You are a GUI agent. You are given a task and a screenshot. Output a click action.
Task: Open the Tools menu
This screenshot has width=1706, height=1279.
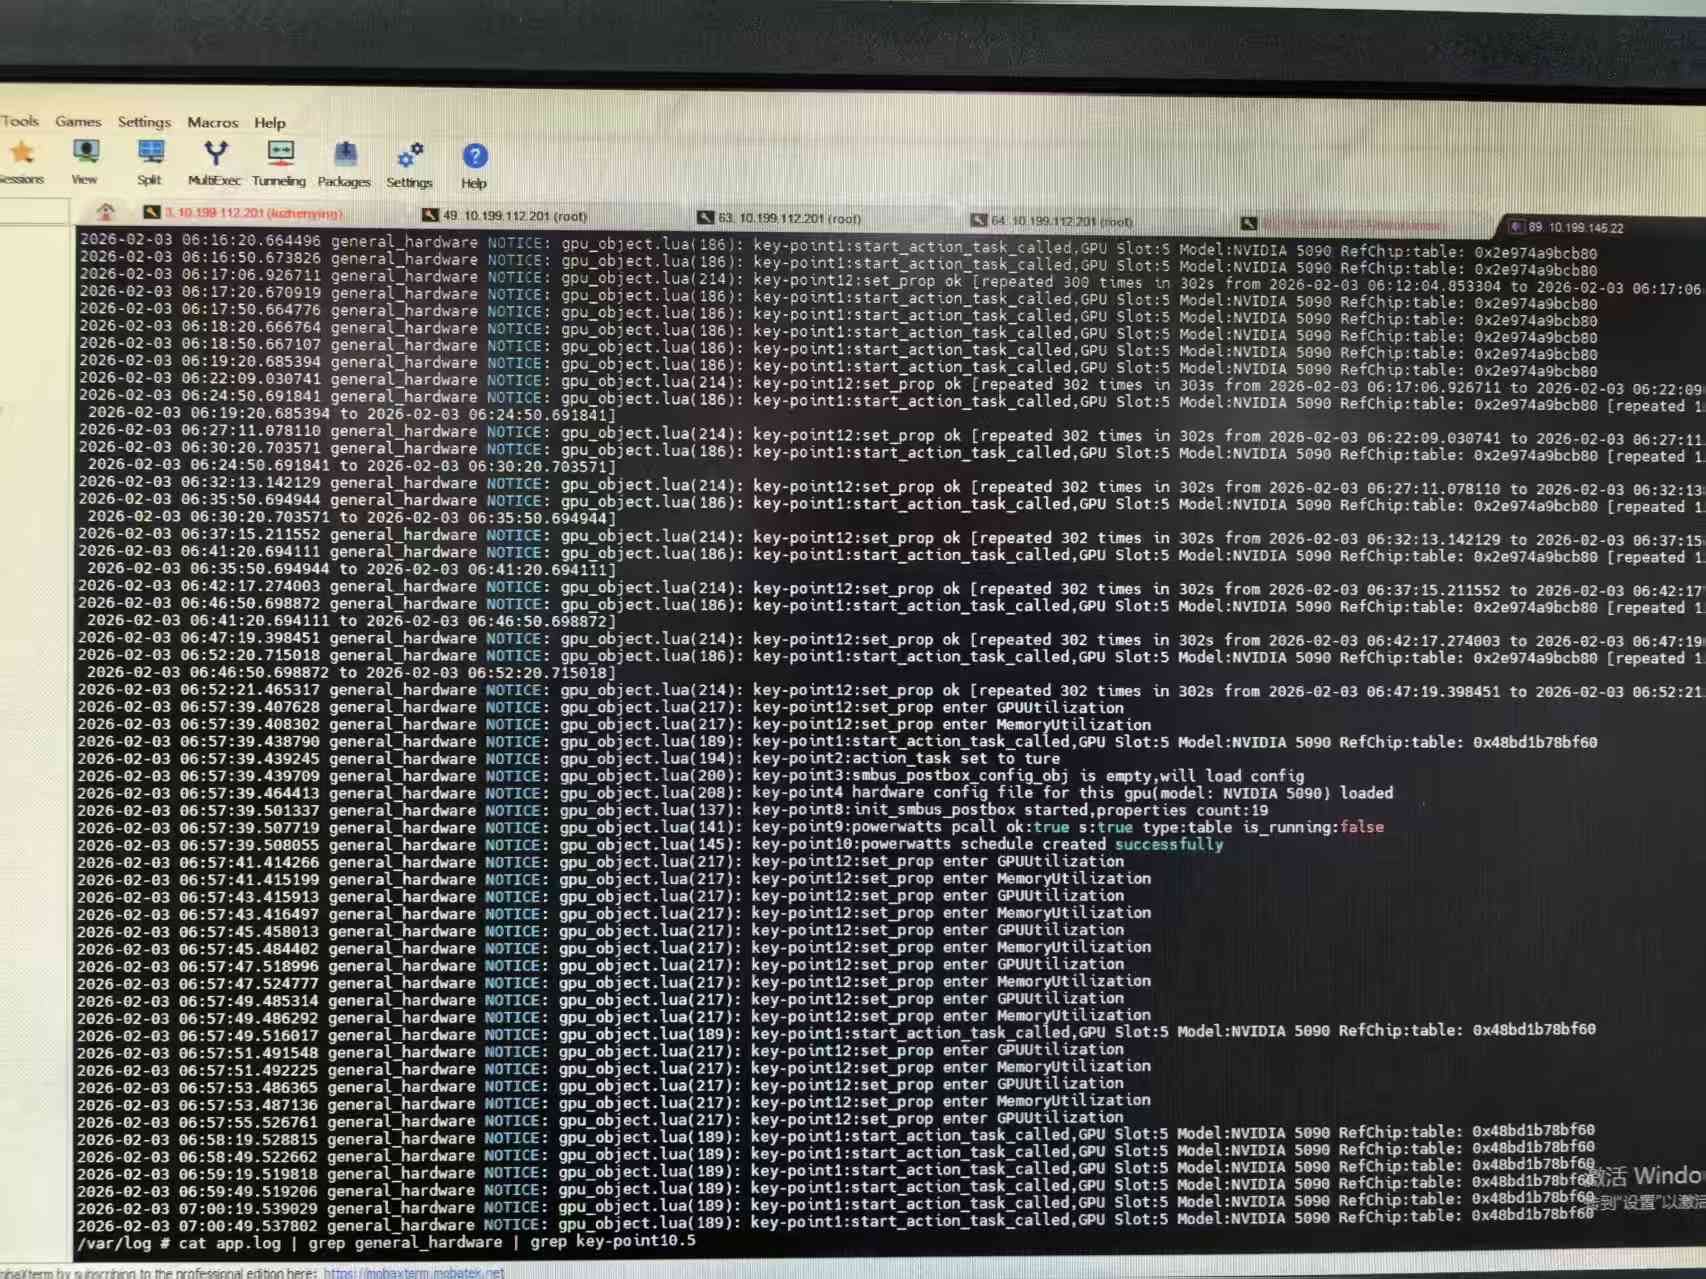20,121
